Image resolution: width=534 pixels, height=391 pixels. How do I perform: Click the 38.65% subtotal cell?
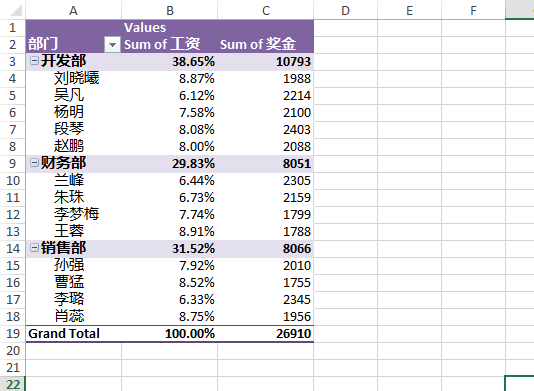(170, 61)
